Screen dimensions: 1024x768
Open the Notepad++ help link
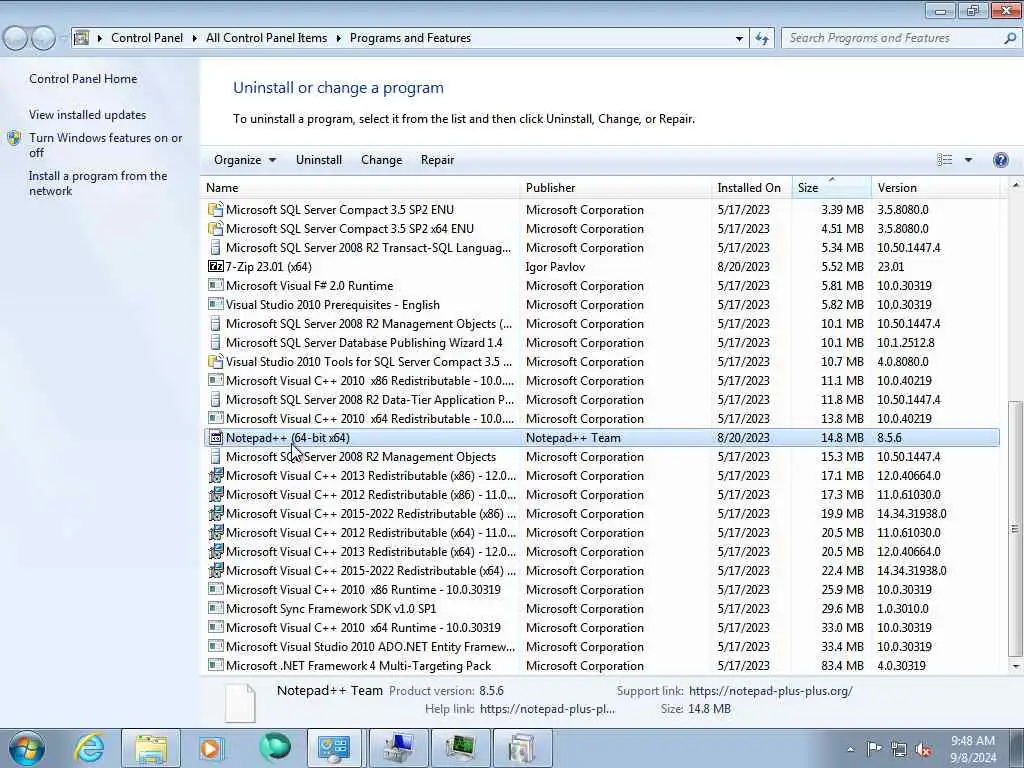(547, 709)
